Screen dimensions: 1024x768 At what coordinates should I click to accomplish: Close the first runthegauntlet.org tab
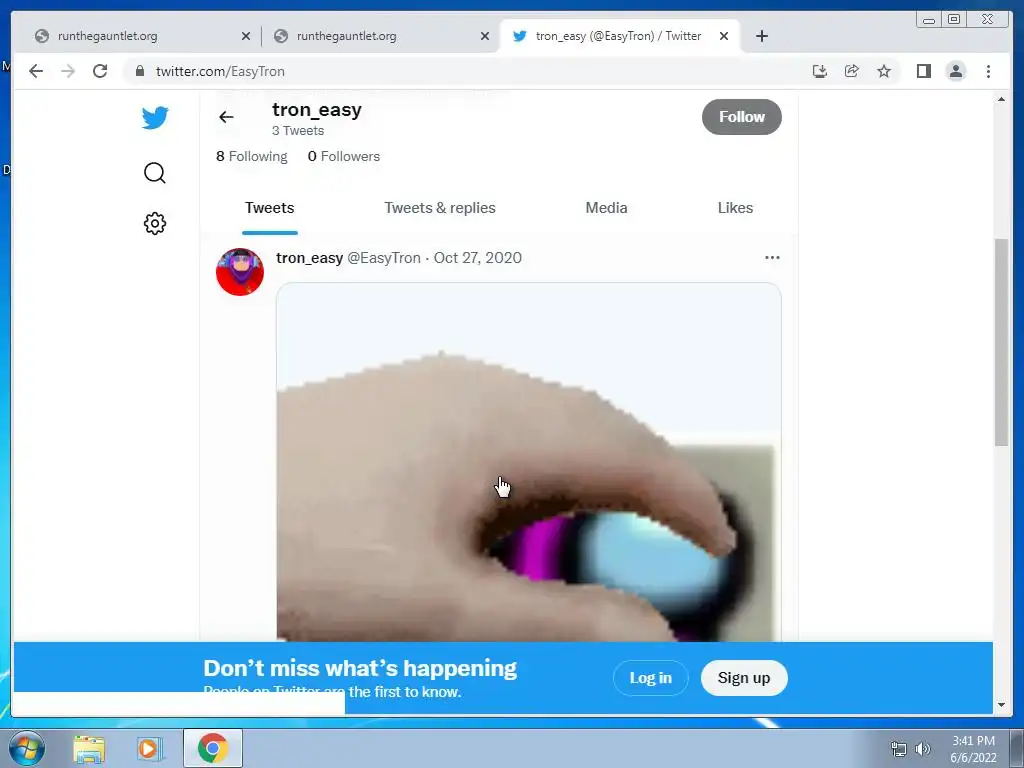(246, 37)
